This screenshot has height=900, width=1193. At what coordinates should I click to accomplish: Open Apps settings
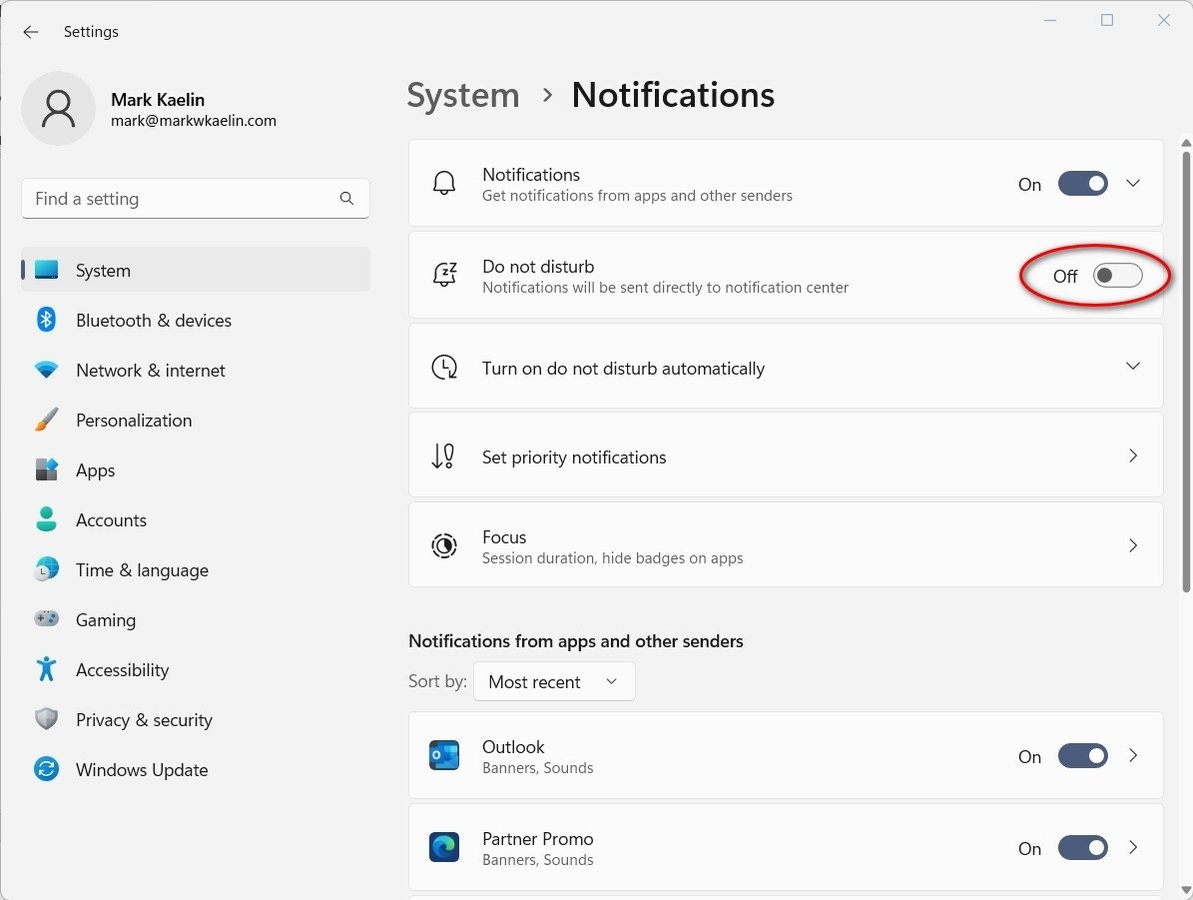pos(196,469)
